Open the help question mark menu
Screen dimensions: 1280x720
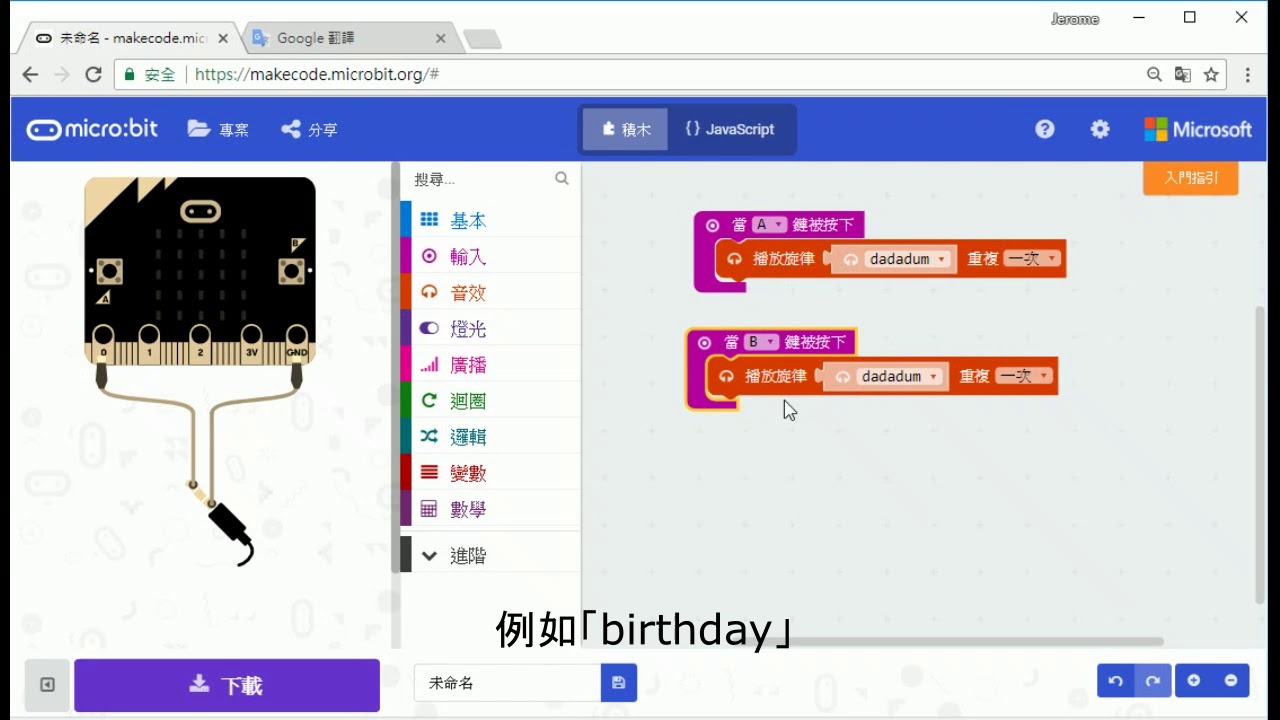click(1045, 129)
